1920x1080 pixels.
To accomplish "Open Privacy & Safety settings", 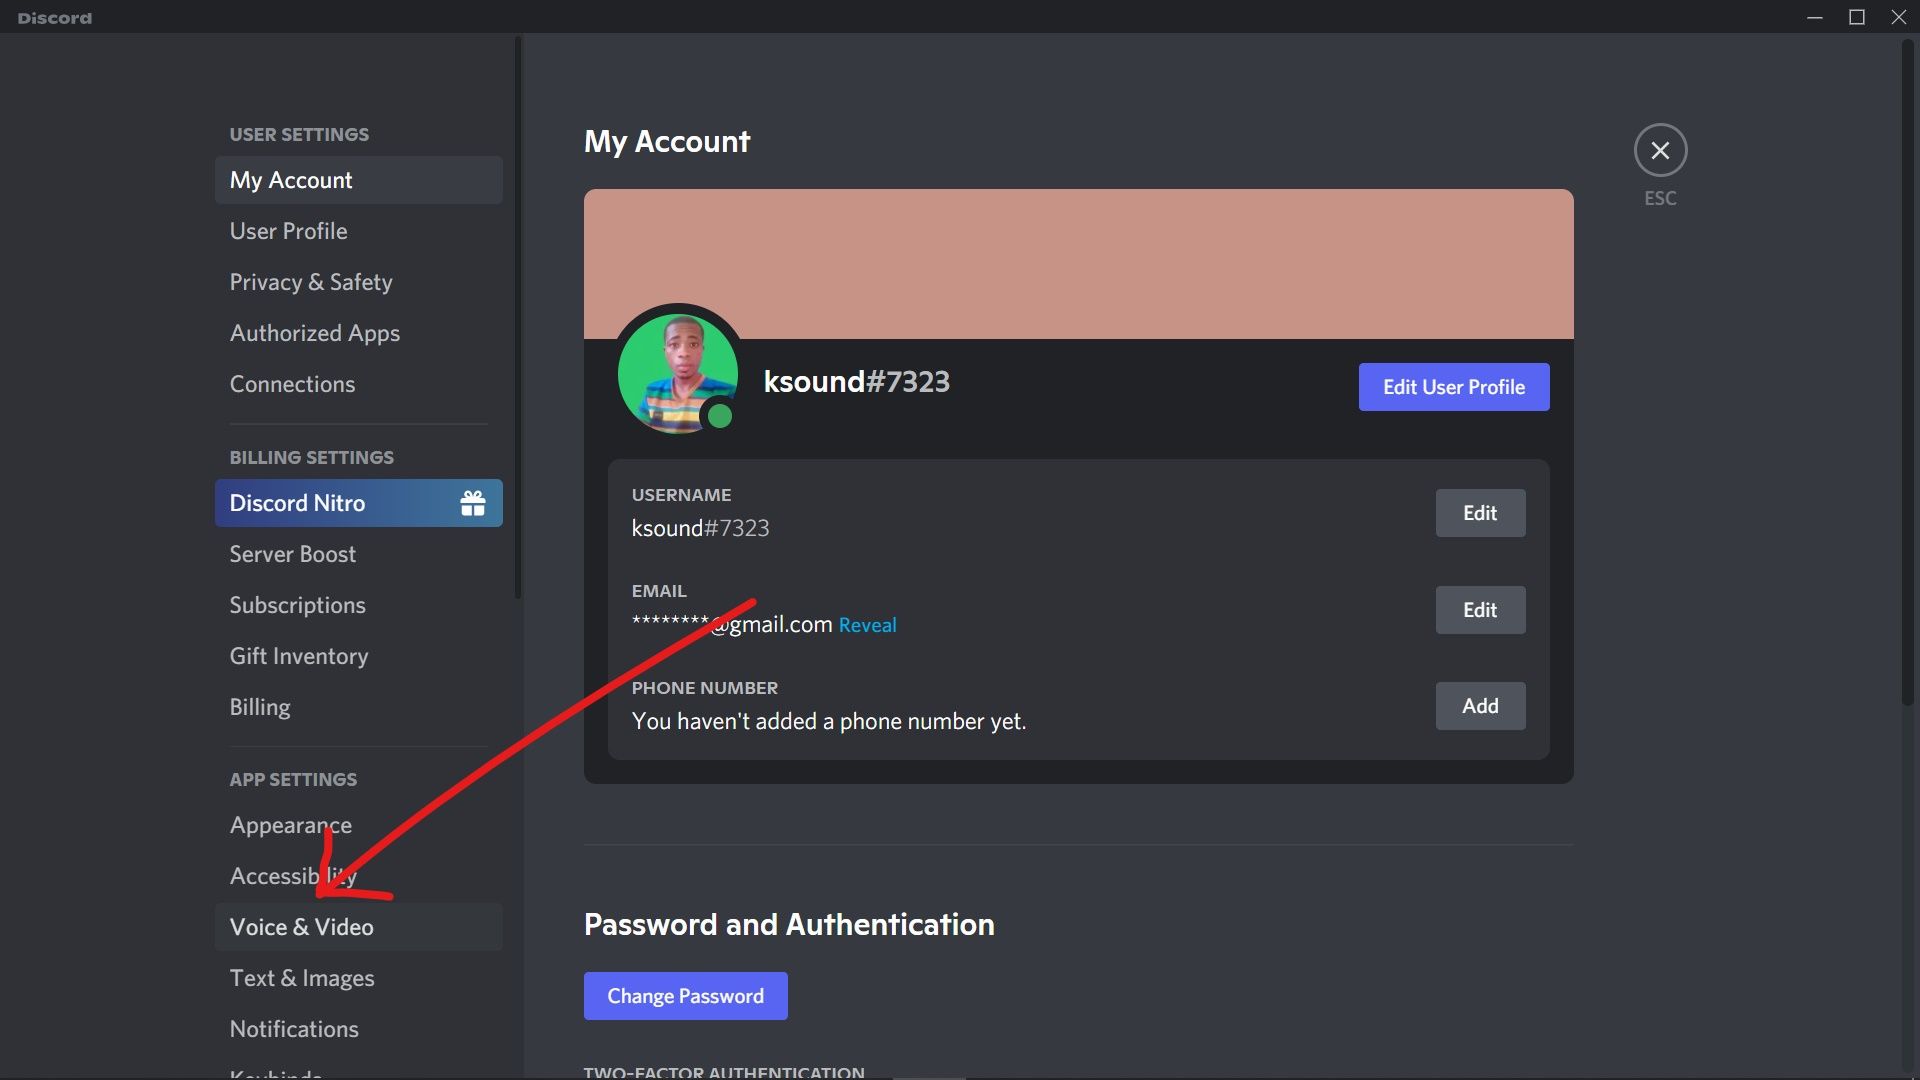I will 310,282.
